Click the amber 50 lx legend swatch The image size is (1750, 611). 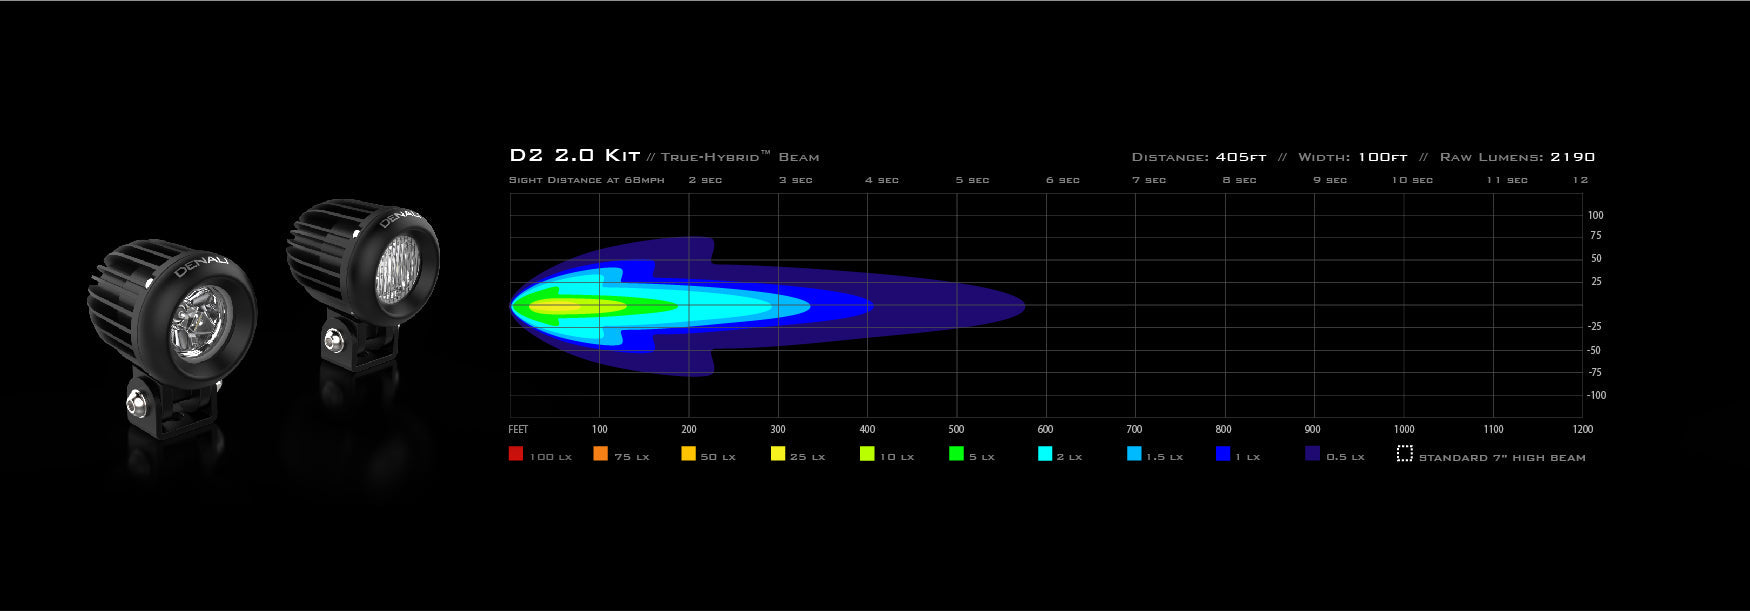(x=688, y=454)
